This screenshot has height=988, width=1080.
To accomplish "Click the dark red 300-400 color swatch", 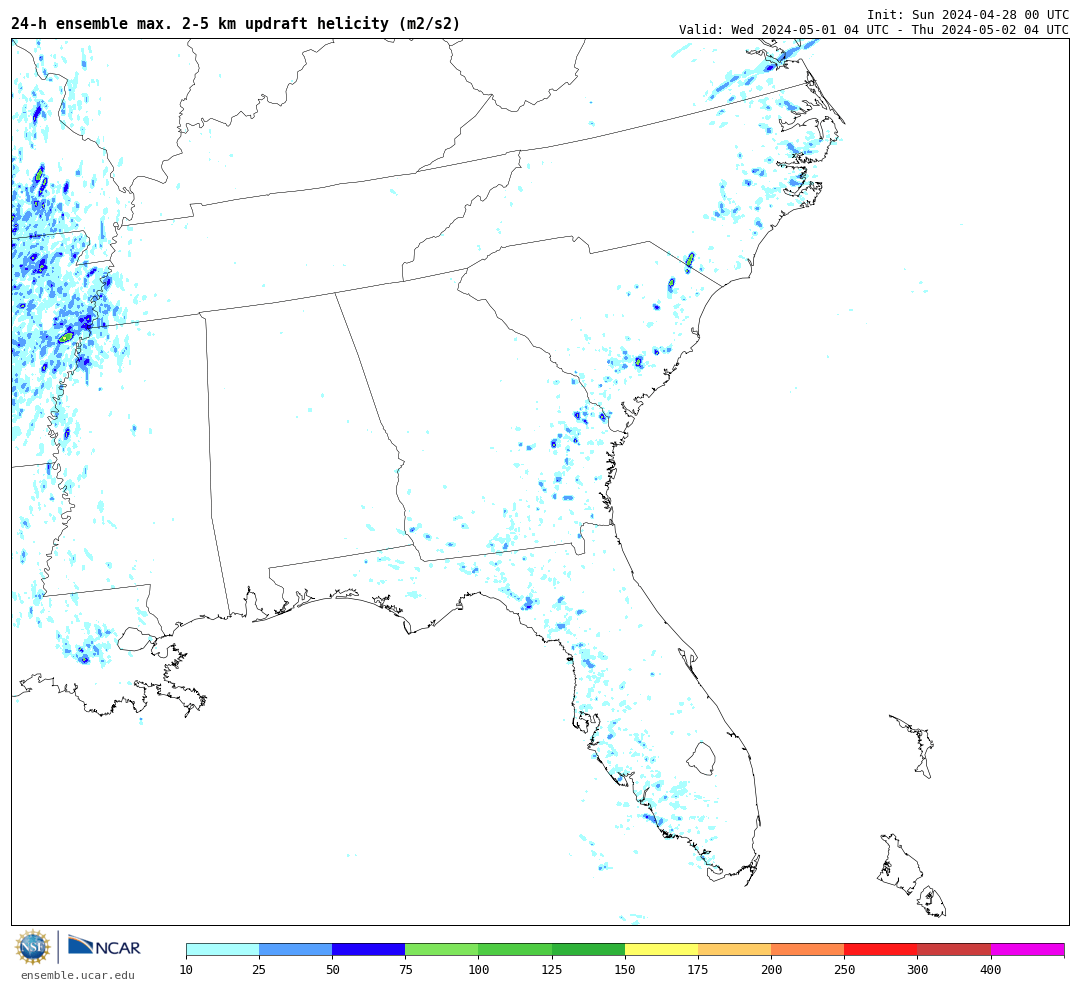I will [x=954, y=949].
